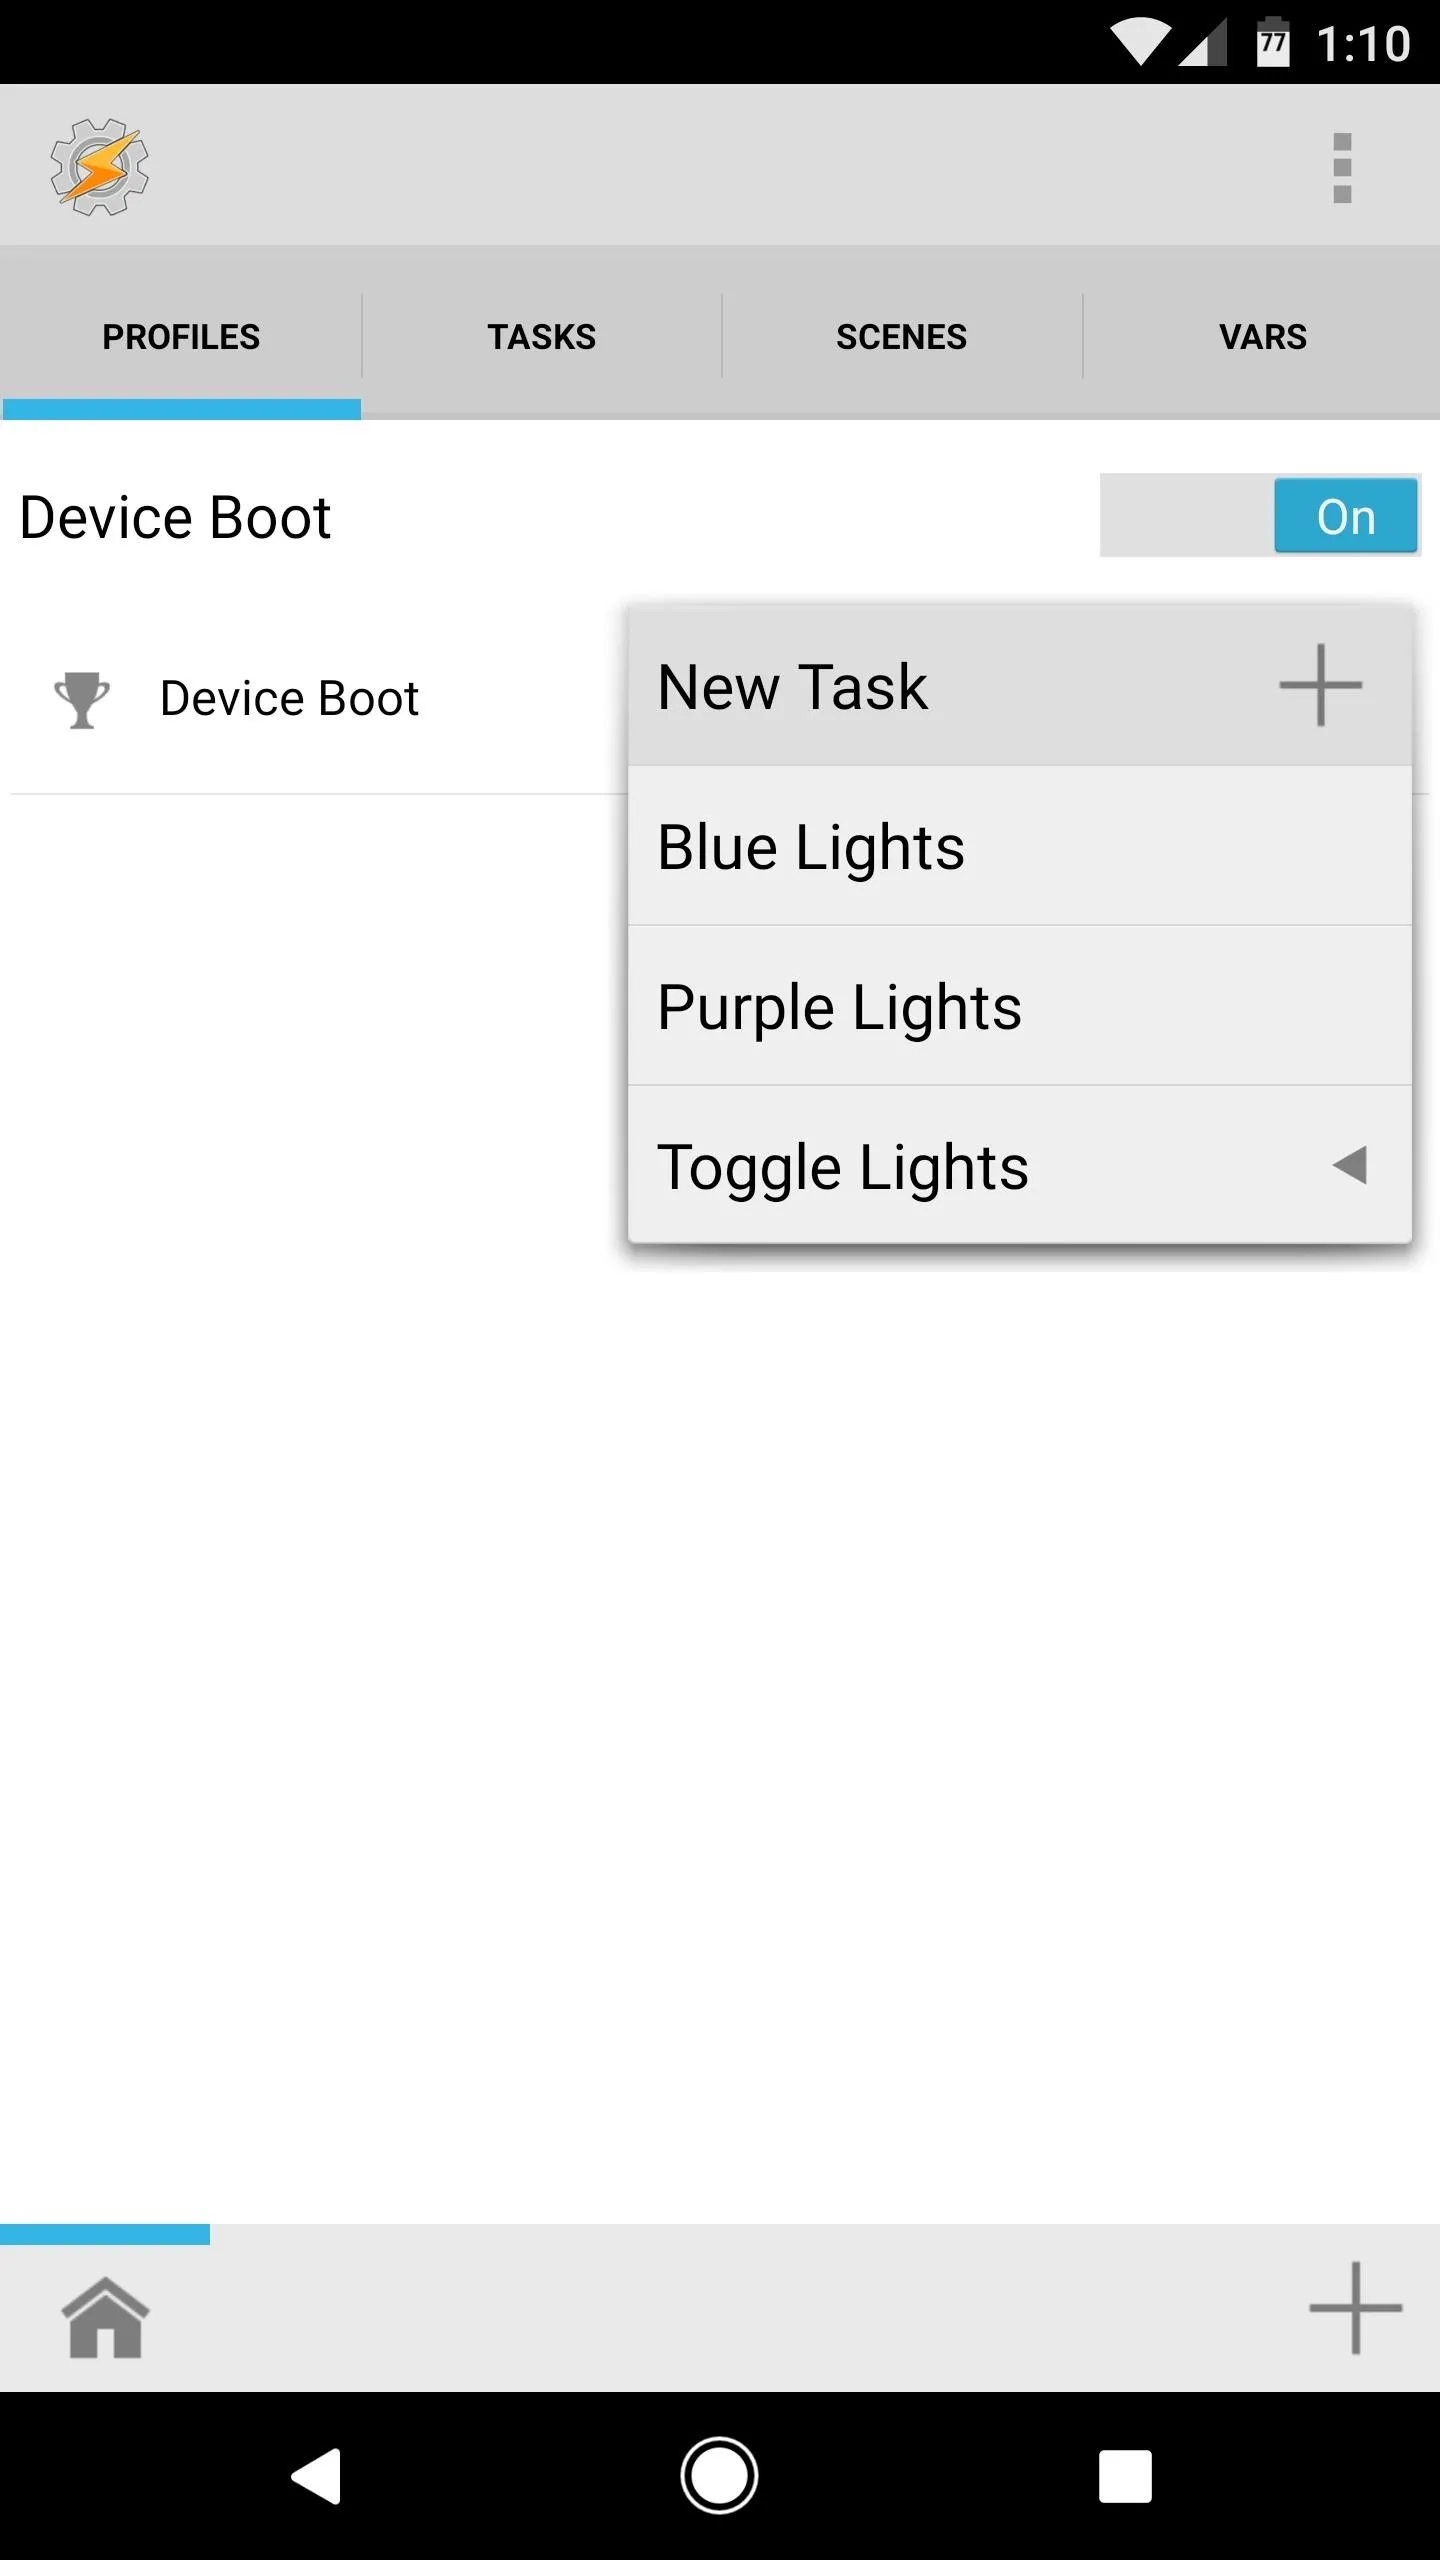Tap the Android back navigation button
This screenshot has width=1440, height=2560.
(317, 2476)
